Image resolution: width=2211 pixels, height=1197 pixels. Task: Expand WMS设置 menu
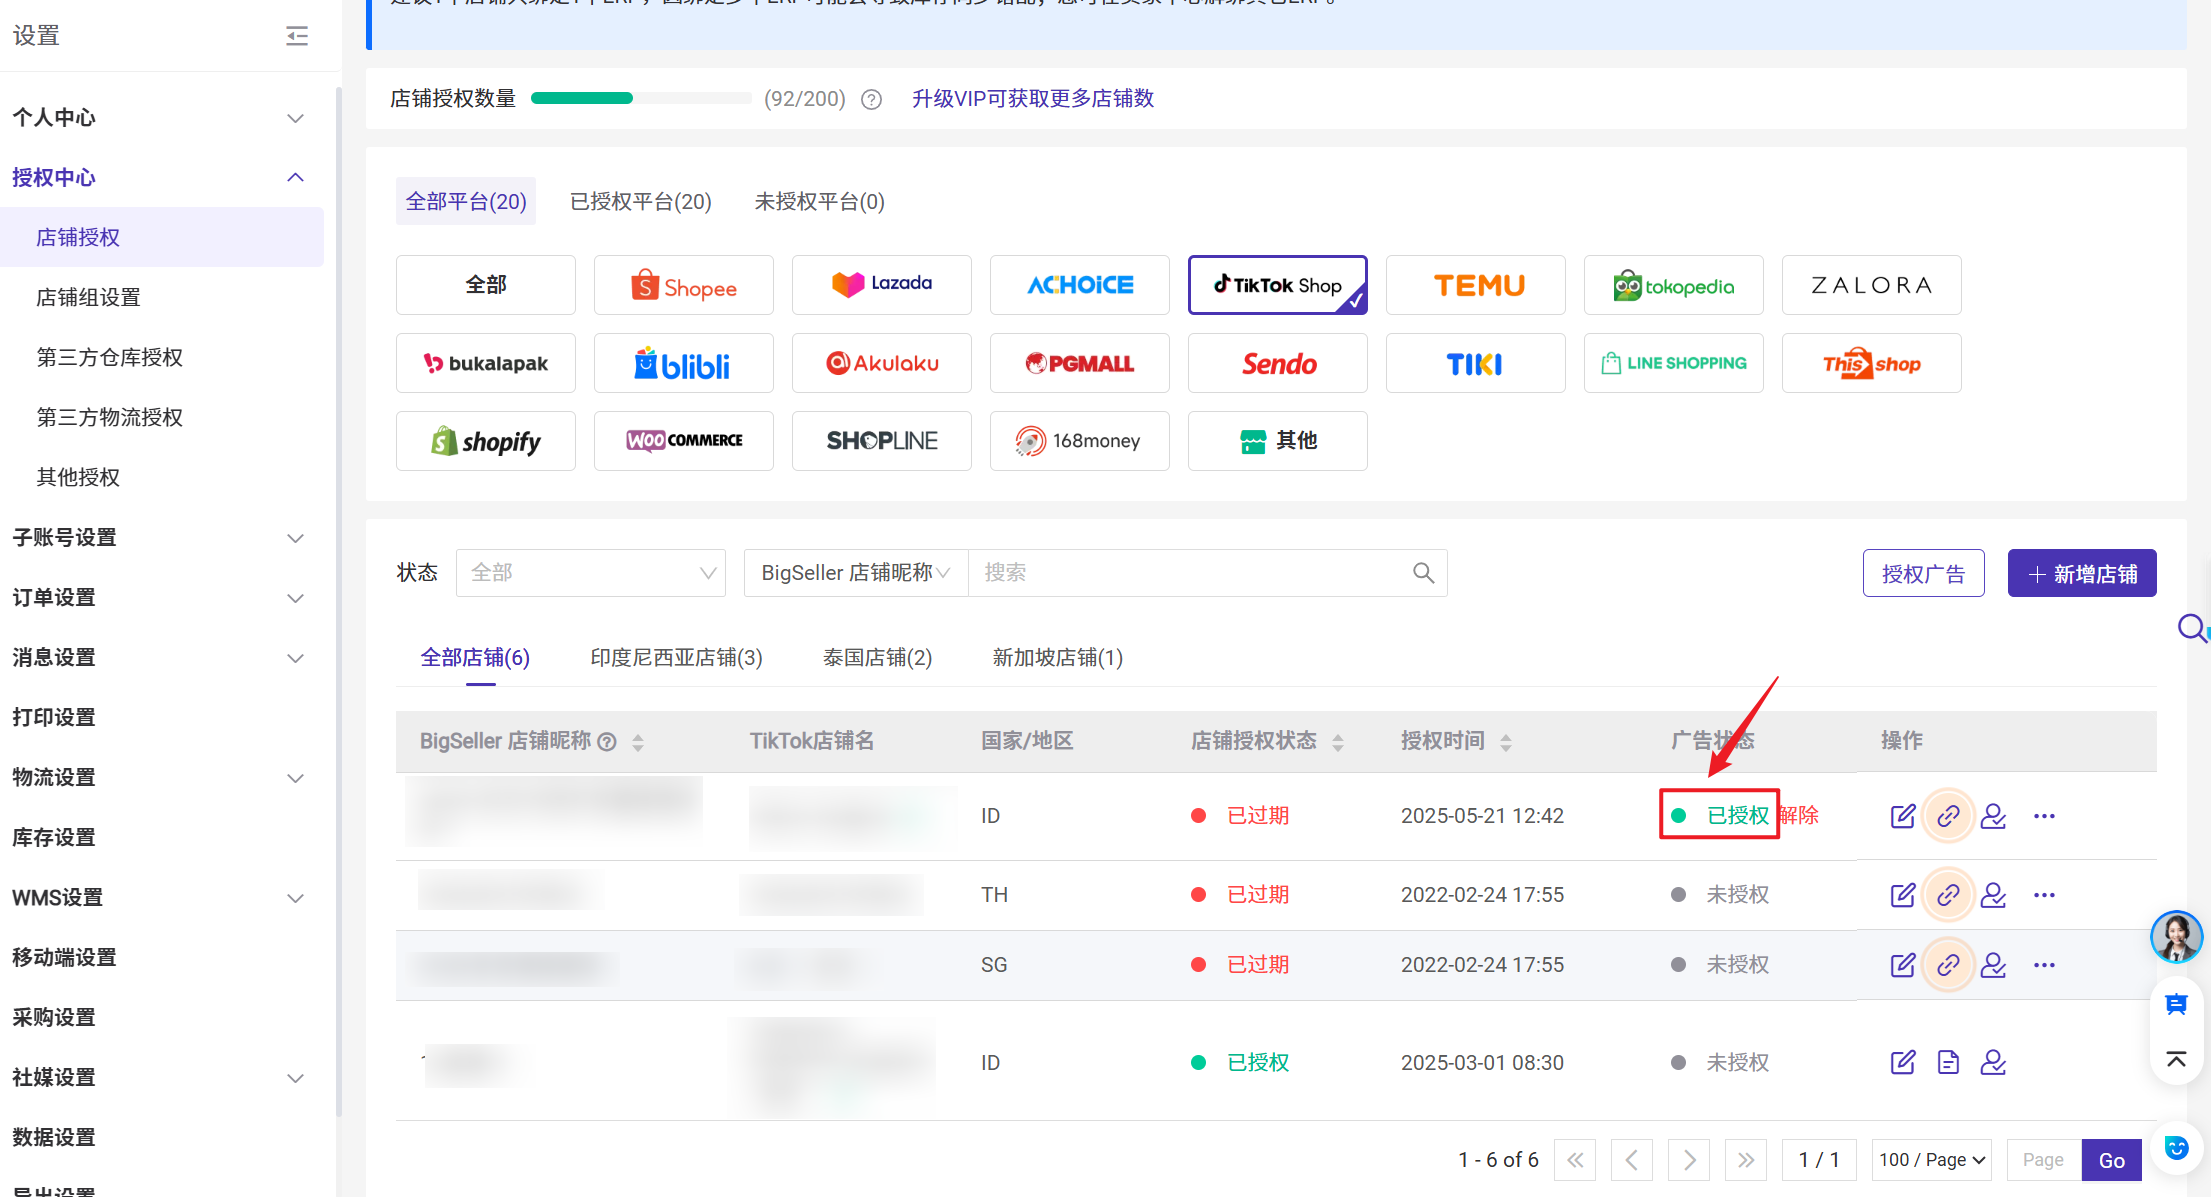295,898
